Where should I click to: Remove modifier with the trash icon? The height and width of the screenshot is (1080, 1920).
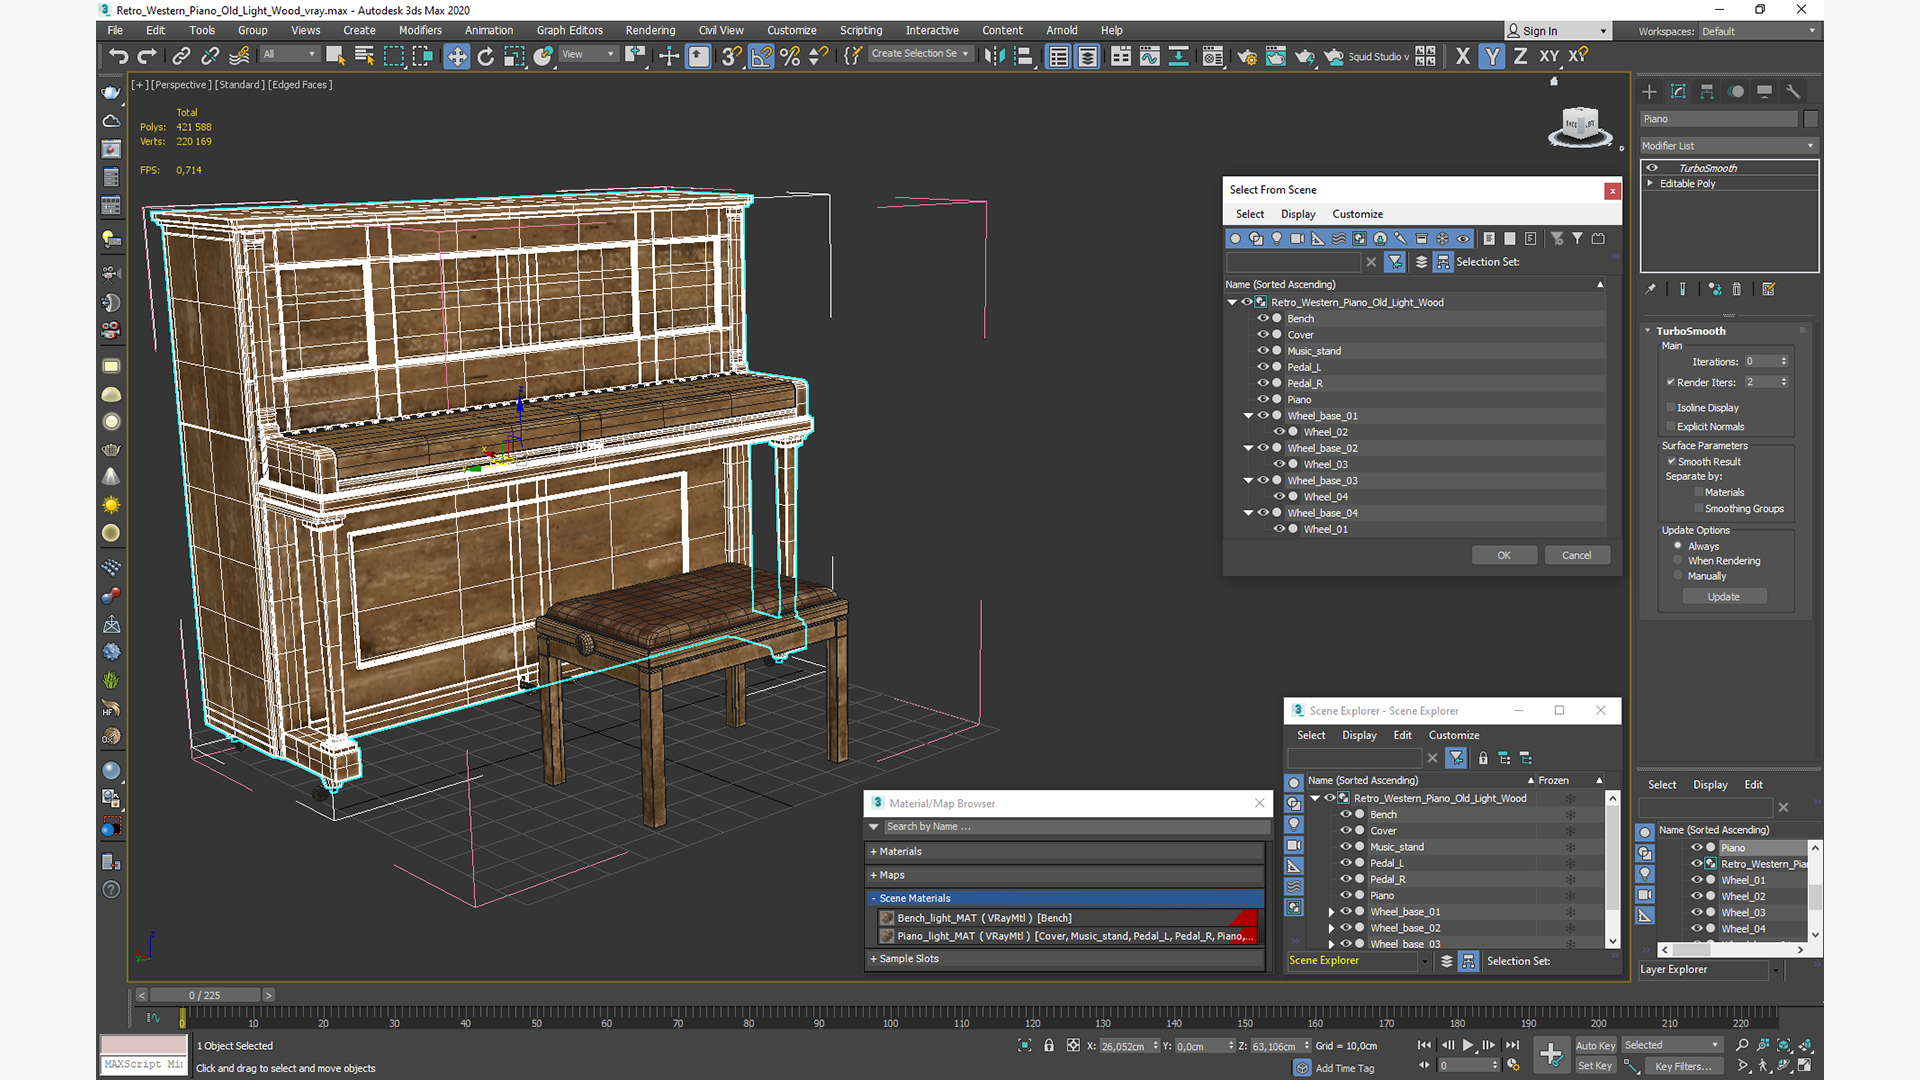pos(1737,289)
